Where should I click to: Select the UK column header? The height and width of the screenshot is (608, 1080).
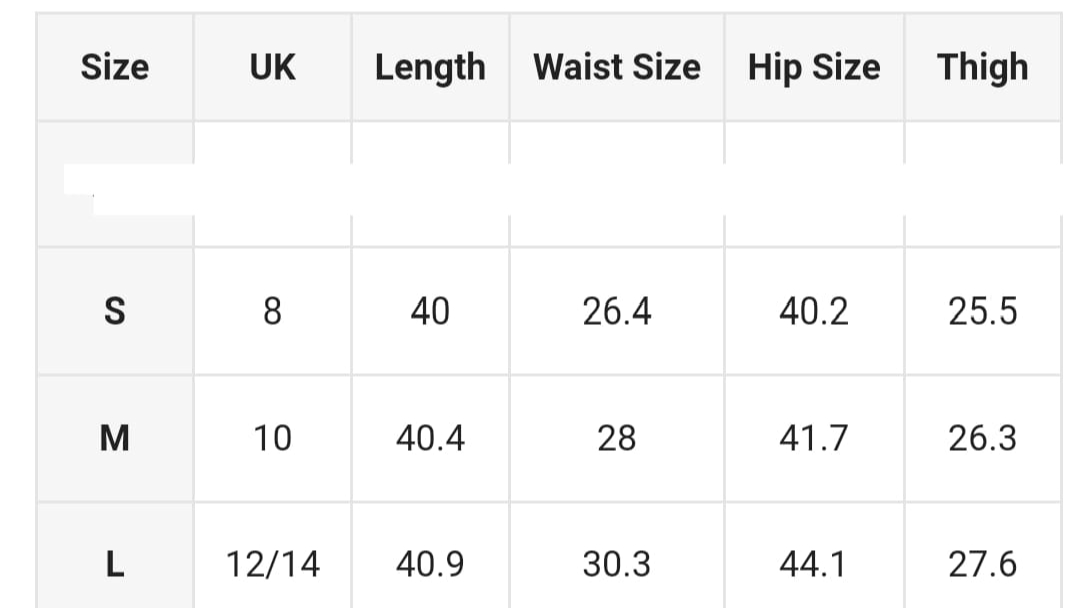coord(272,67)
